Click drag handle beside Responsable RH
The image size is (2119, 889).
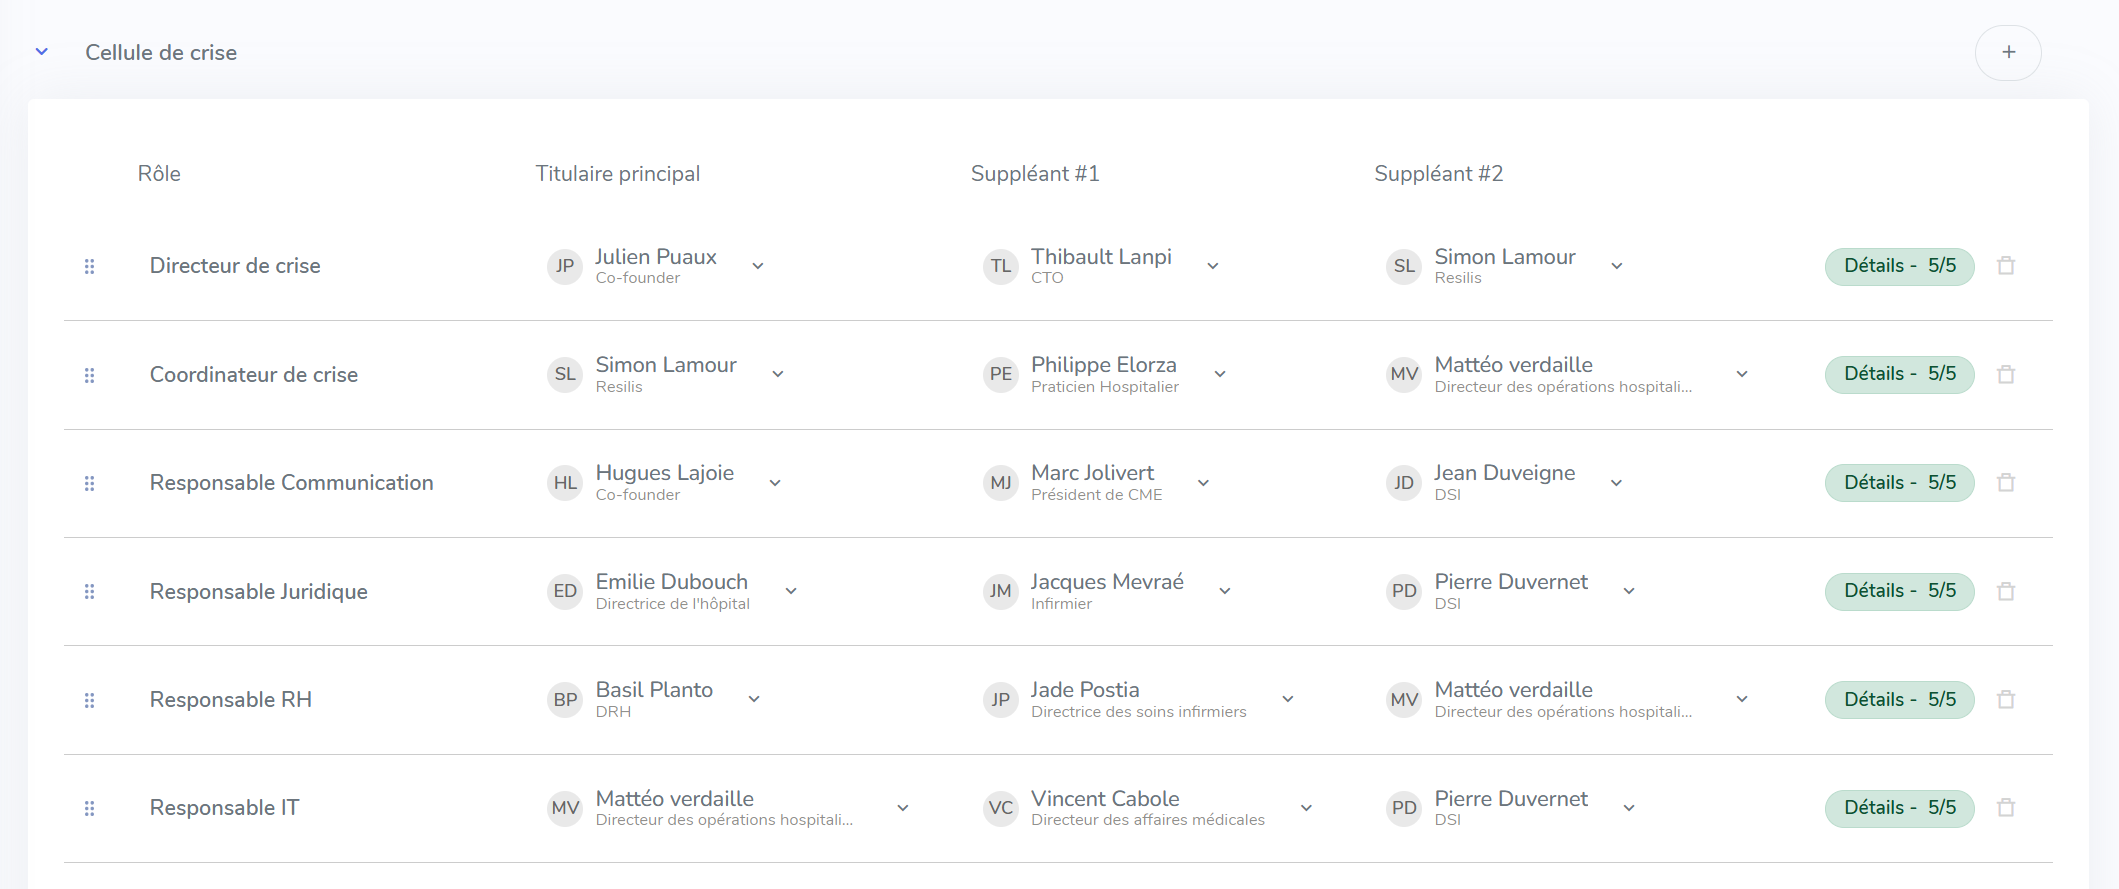coord(89,700)
